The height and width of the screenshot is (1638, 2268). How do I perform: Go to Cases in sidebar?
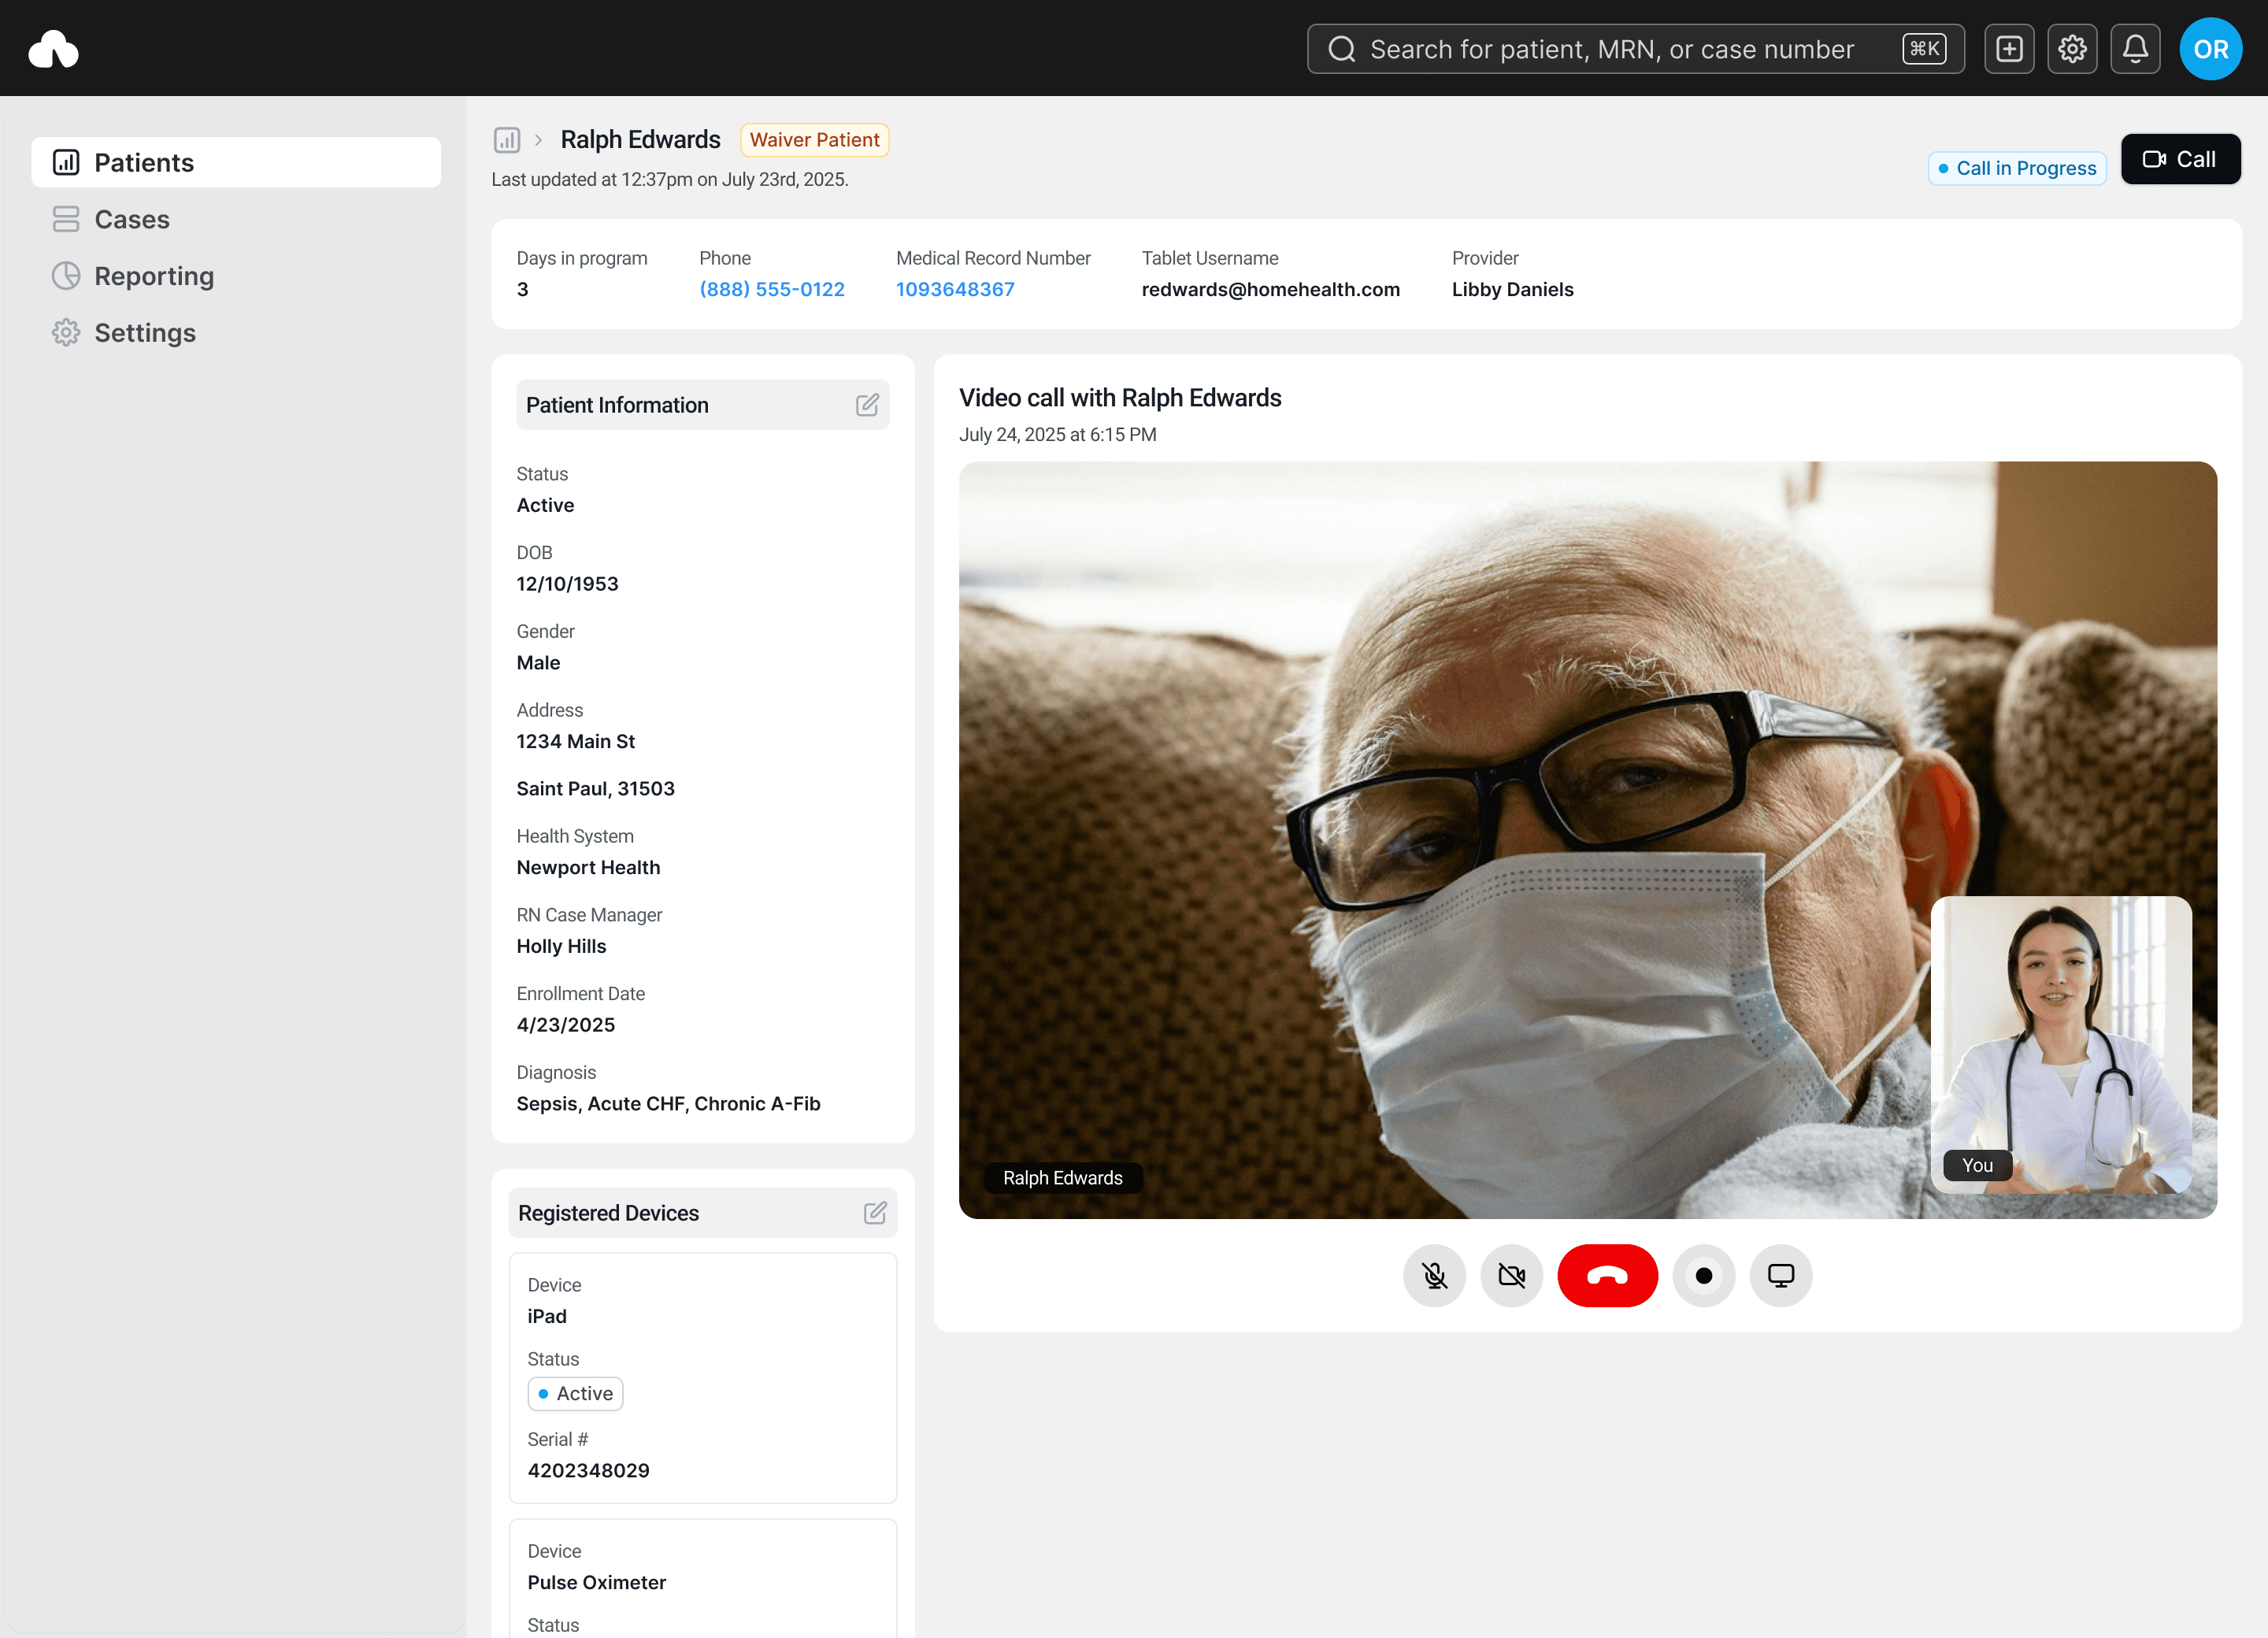coord(131,219)
